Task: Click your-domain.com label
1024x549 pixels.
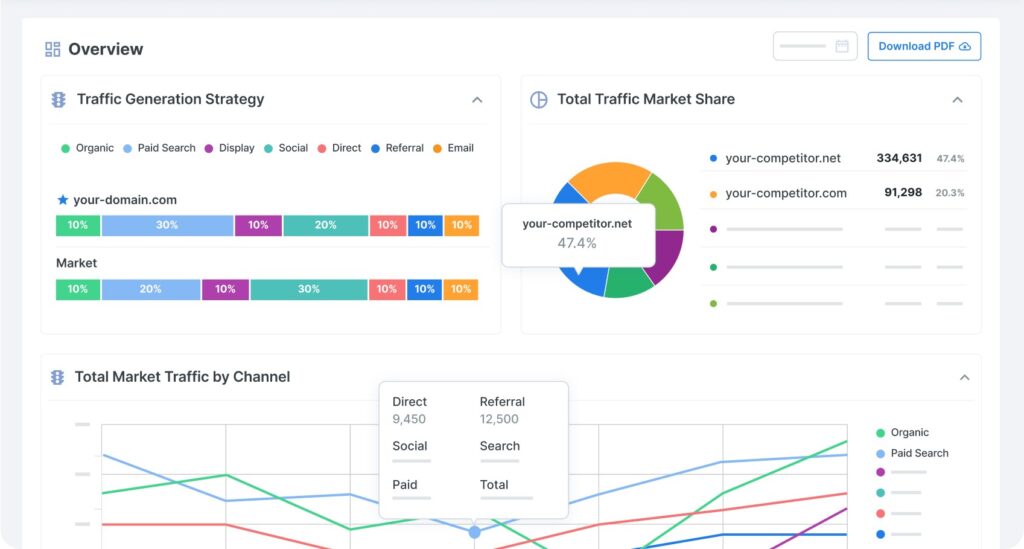Action: click(x=125, y=200)
